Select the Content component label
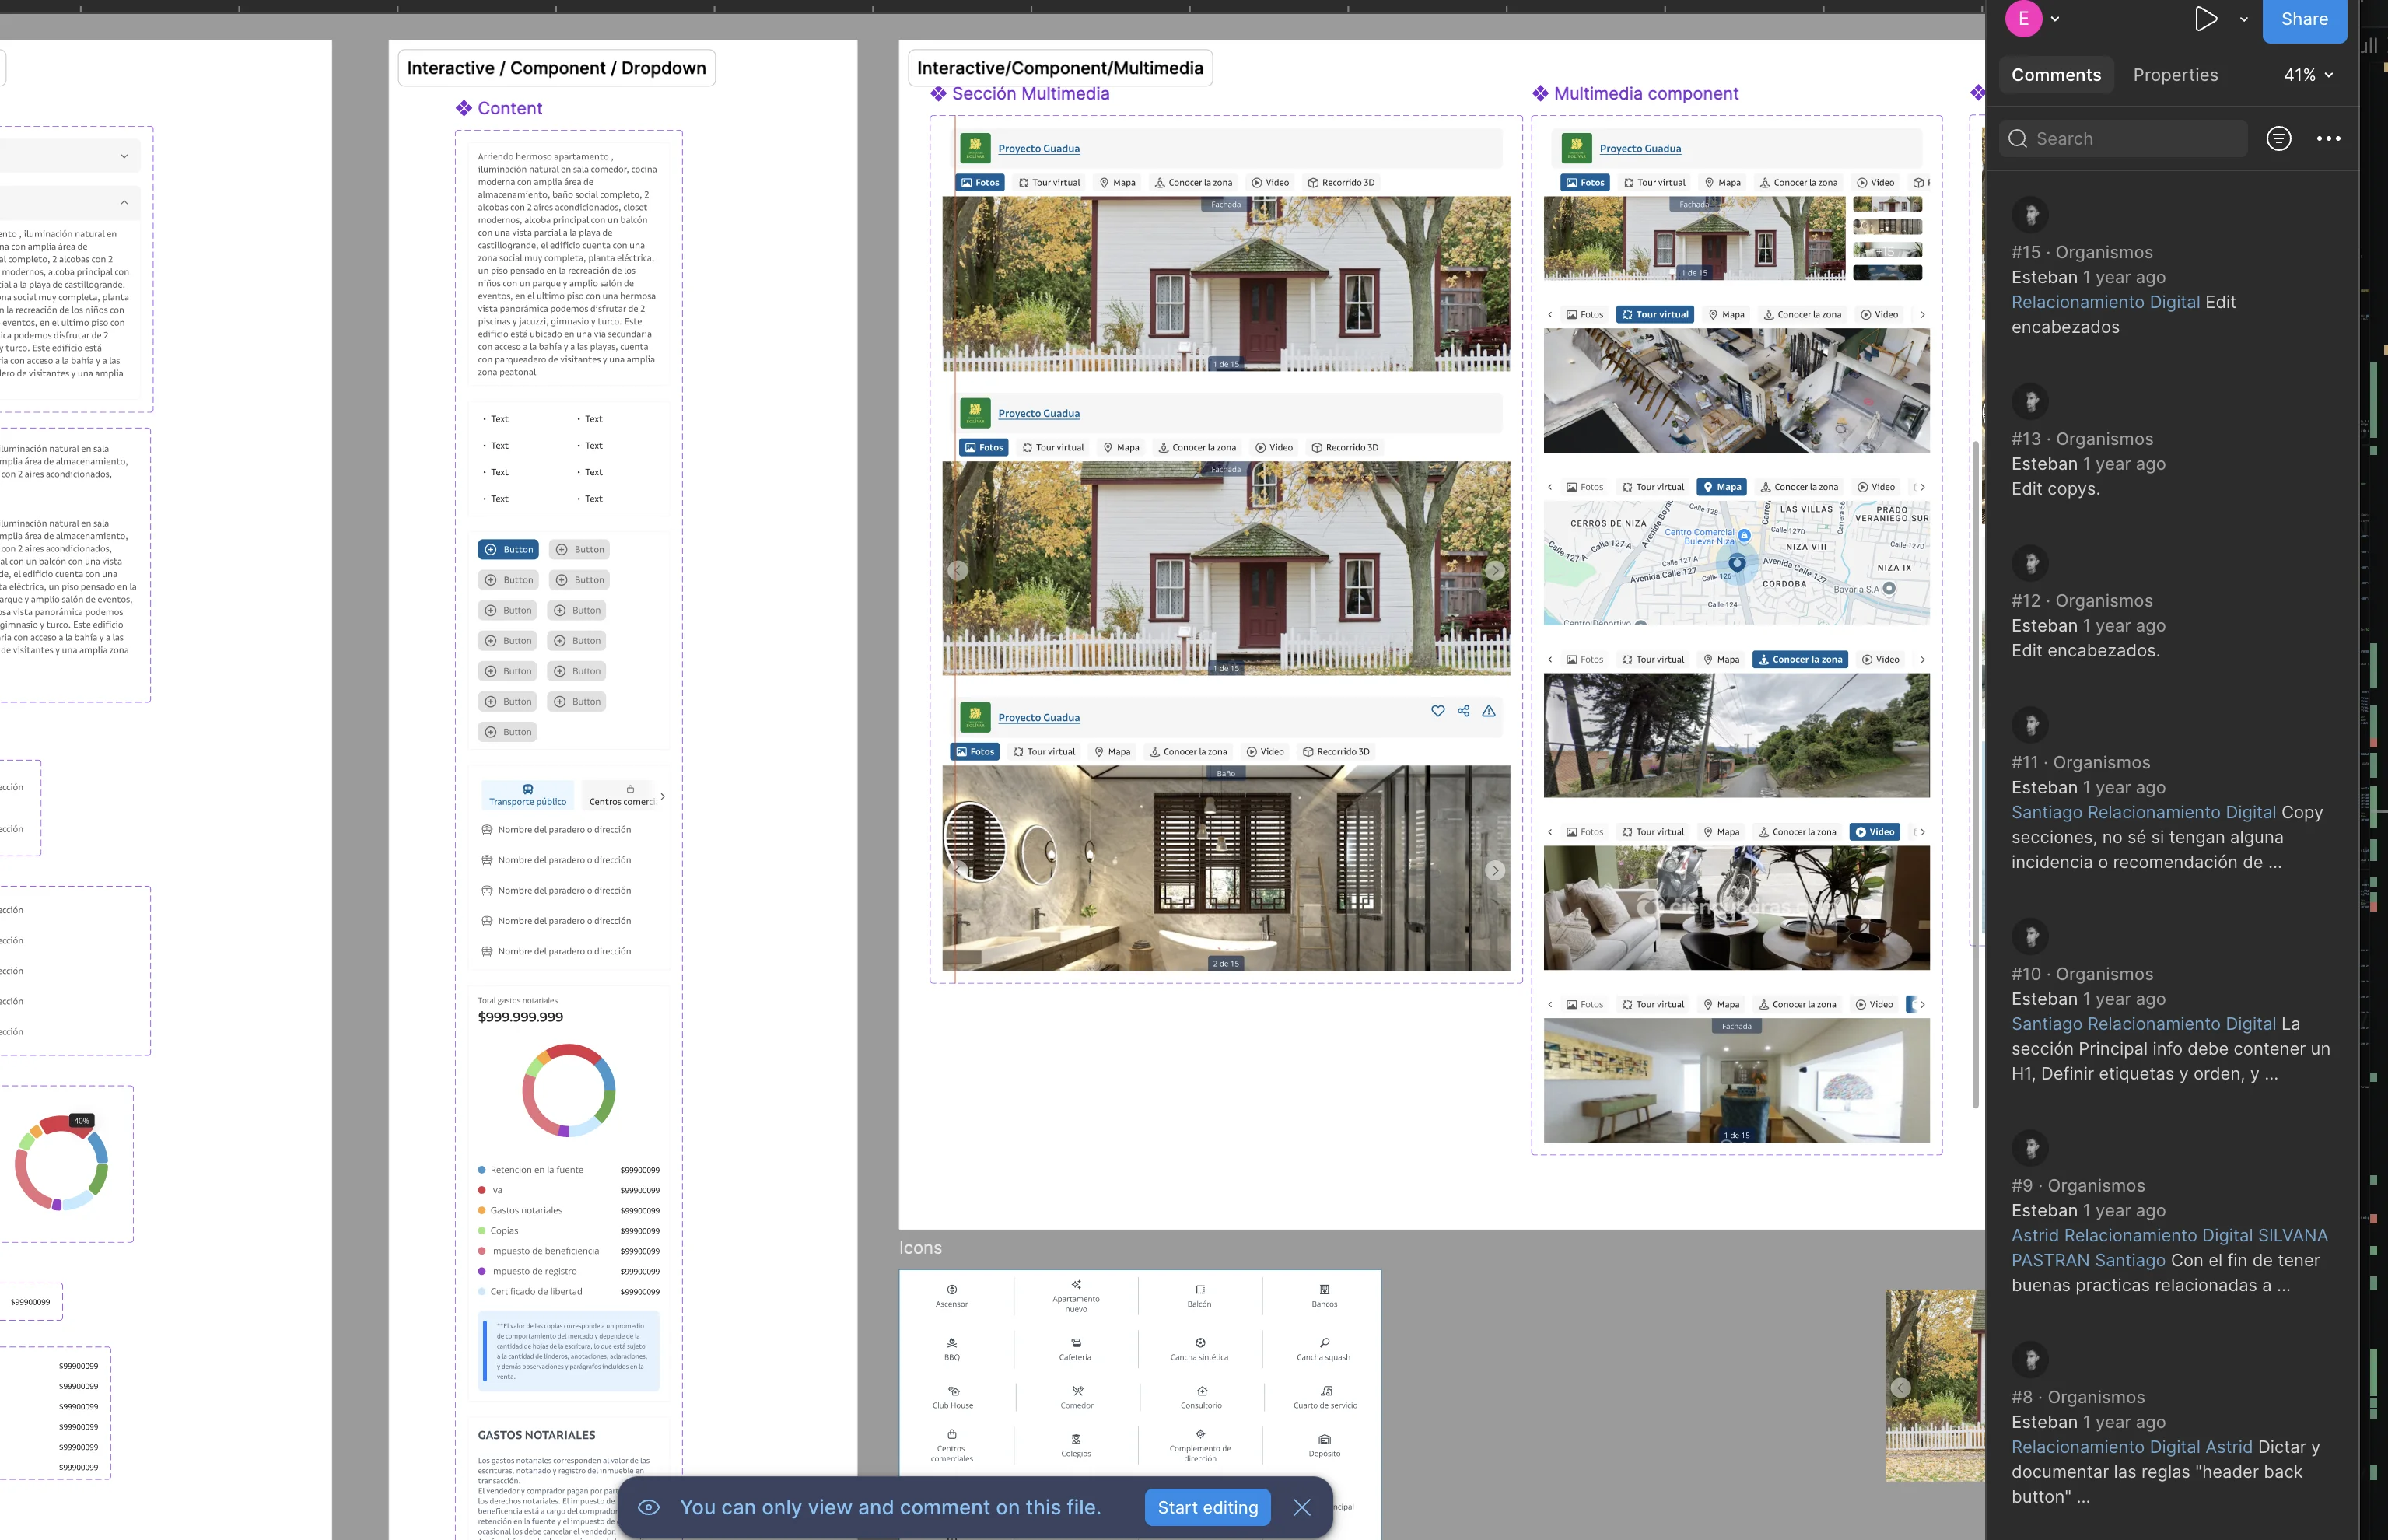Viewport: 2388px width, 1540px height. coord(499,108)
